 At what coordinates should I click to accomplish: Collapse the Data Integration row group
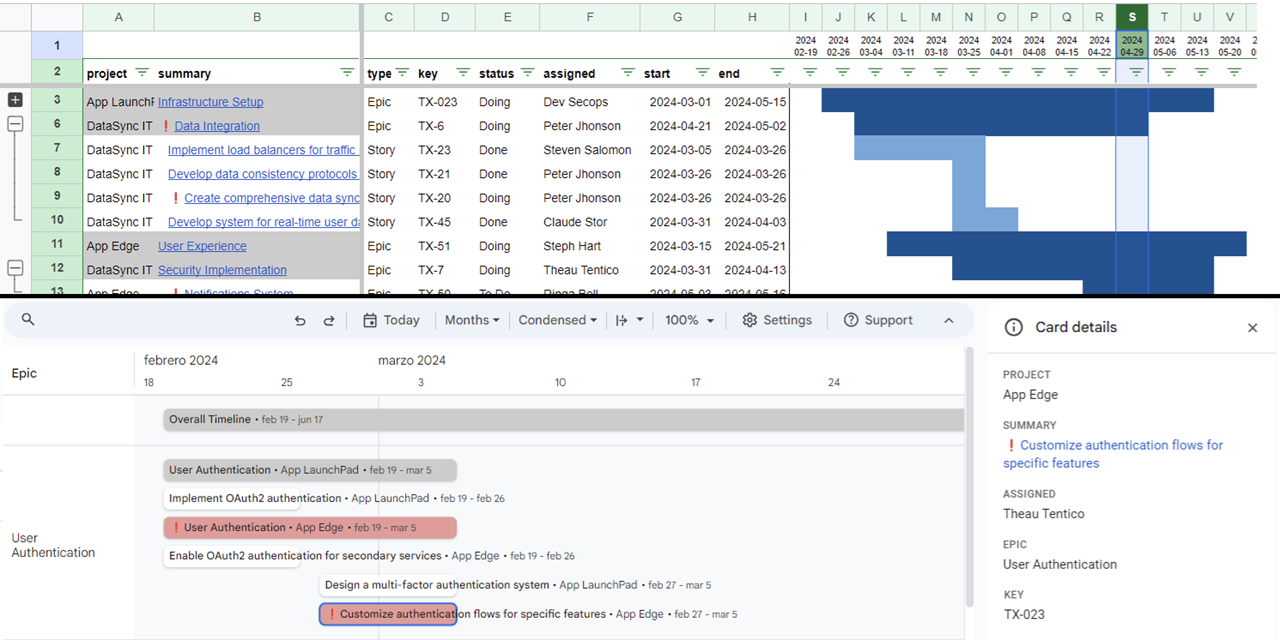click(15, 125)
